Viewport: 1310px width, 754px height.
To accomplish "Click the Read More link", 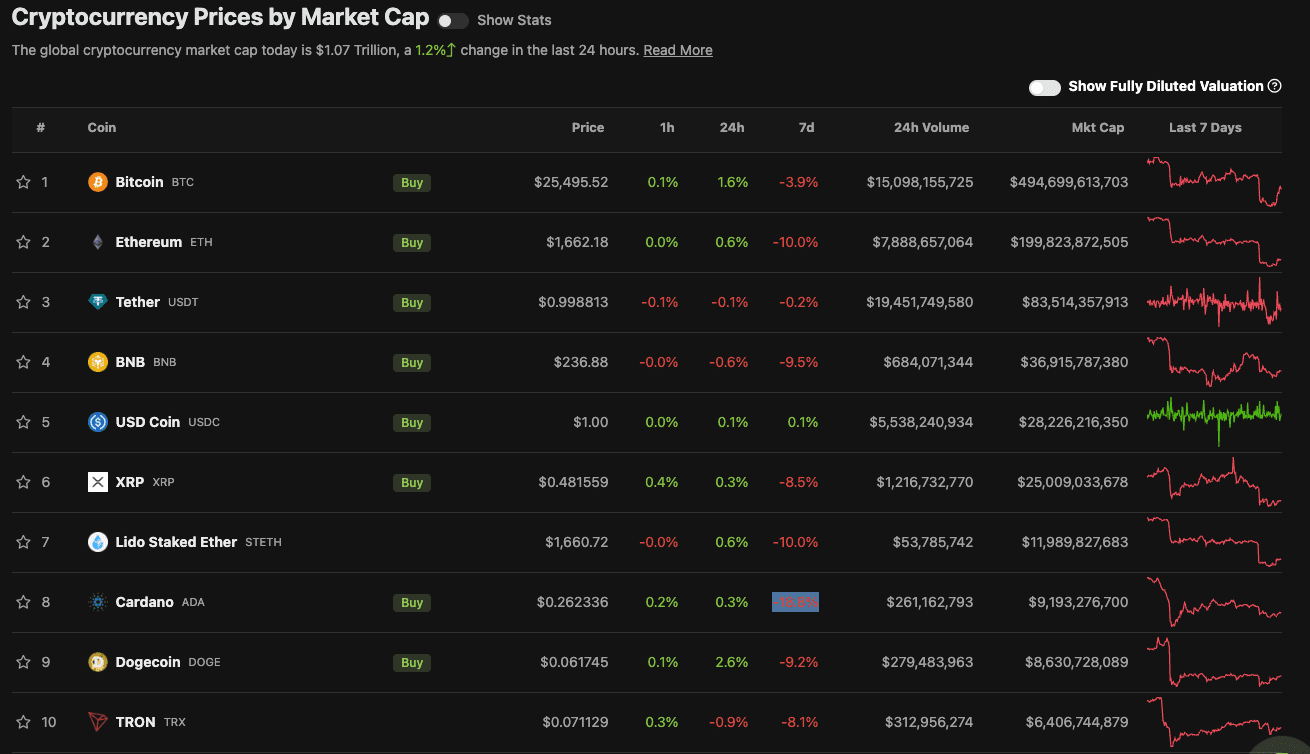I will pos(678,50).
